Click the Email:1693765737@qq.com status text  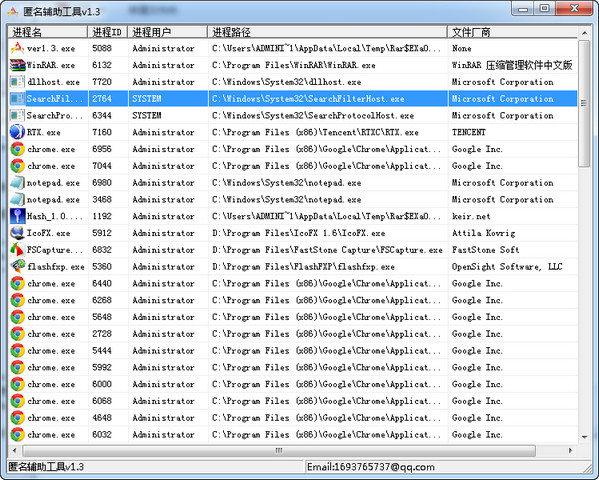[x=371, y=467]
